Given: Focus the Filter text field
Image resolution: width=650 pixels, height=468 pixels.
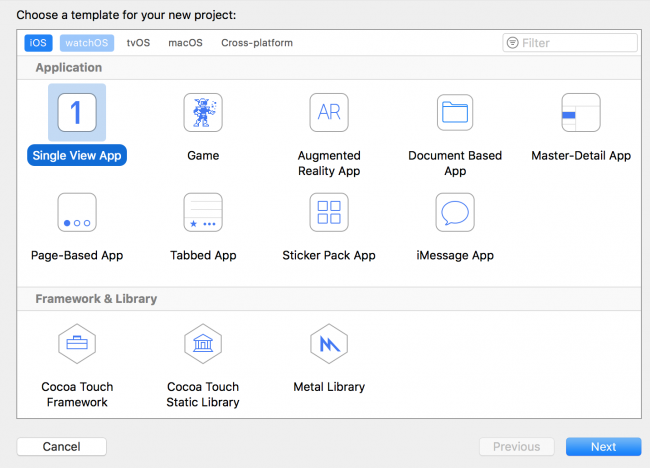Looking at the screenshot, I should (570, 43).
